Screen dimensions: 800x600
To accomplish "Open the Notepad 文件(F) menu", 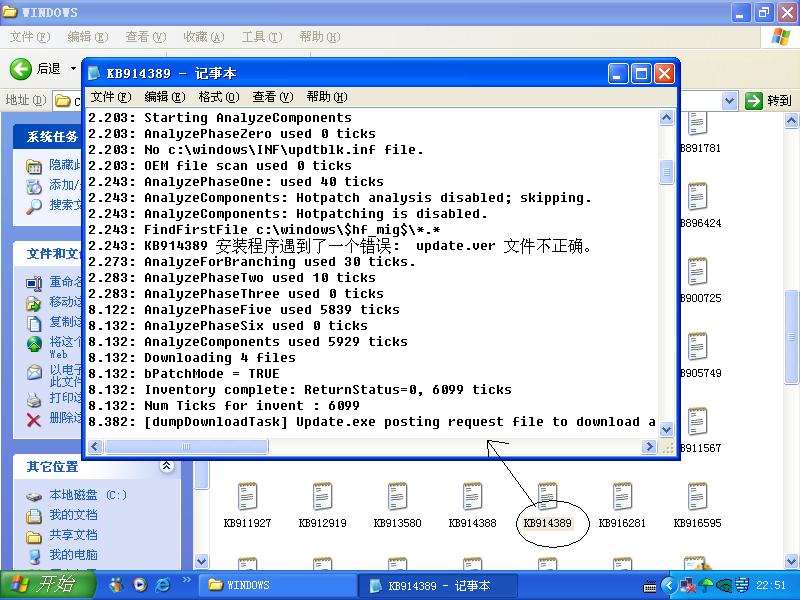I will (111, 96).
